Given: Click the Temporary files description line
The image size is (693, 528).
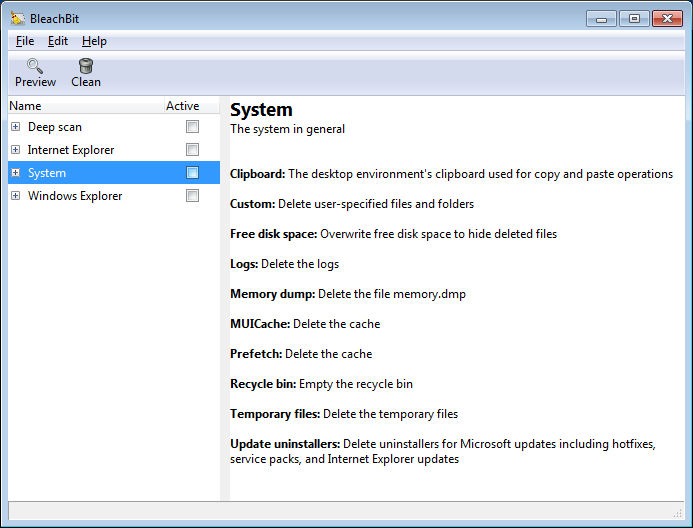Looking at the screenshot, I should 344,414.
